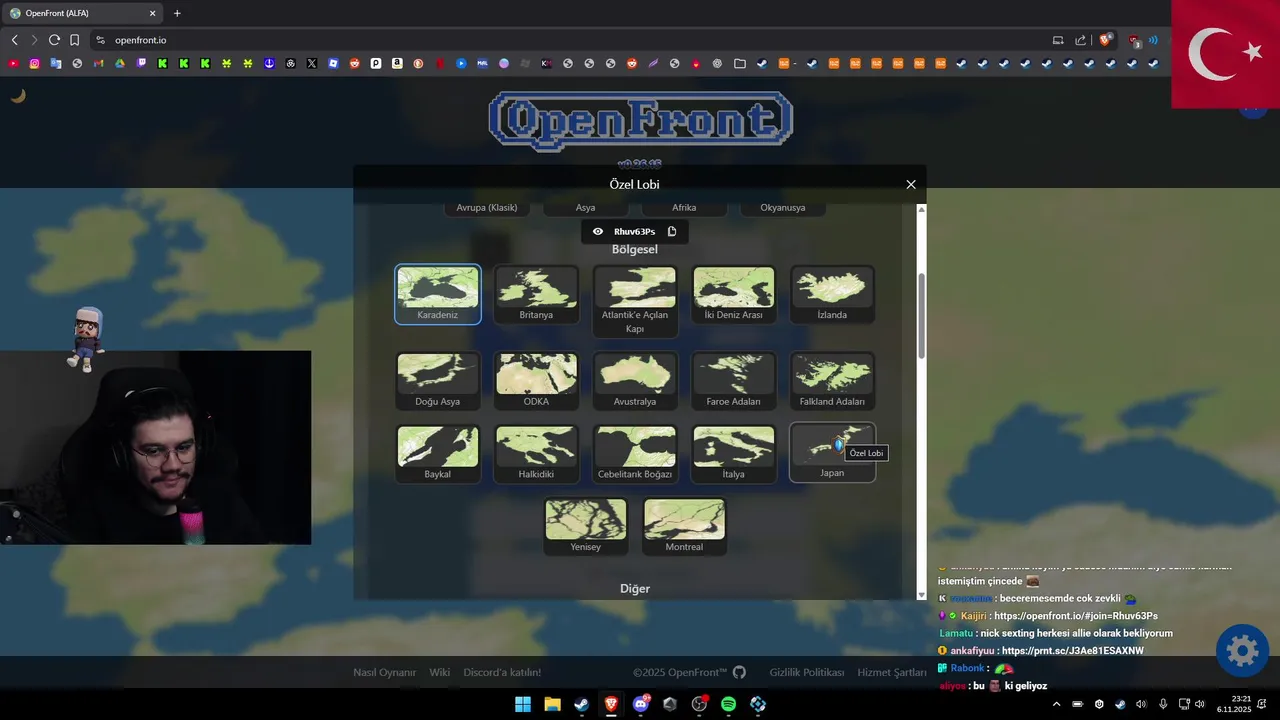Open the Windows Start menu
Viewport: 1280px width, 720px height.
(523, 704)
